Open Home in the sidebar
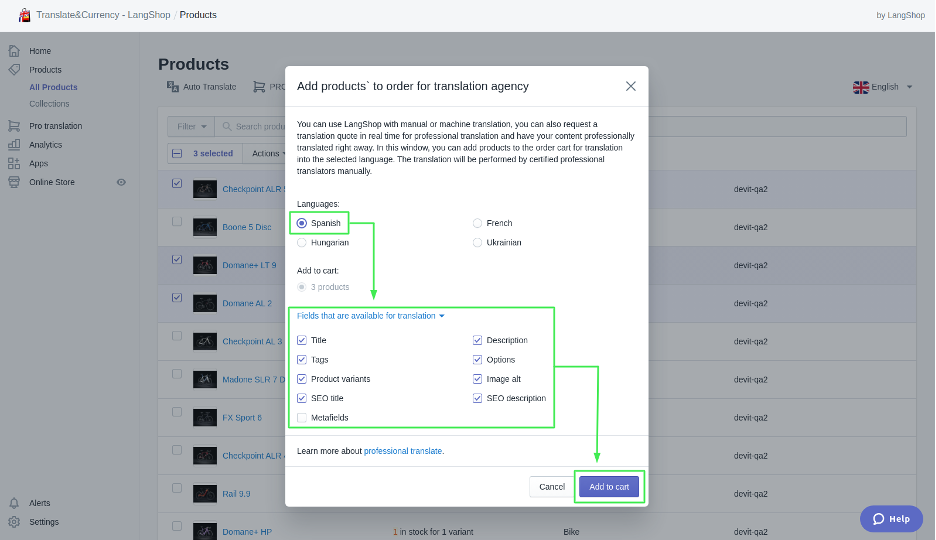The image size is (936, 540). coord(40,51)
